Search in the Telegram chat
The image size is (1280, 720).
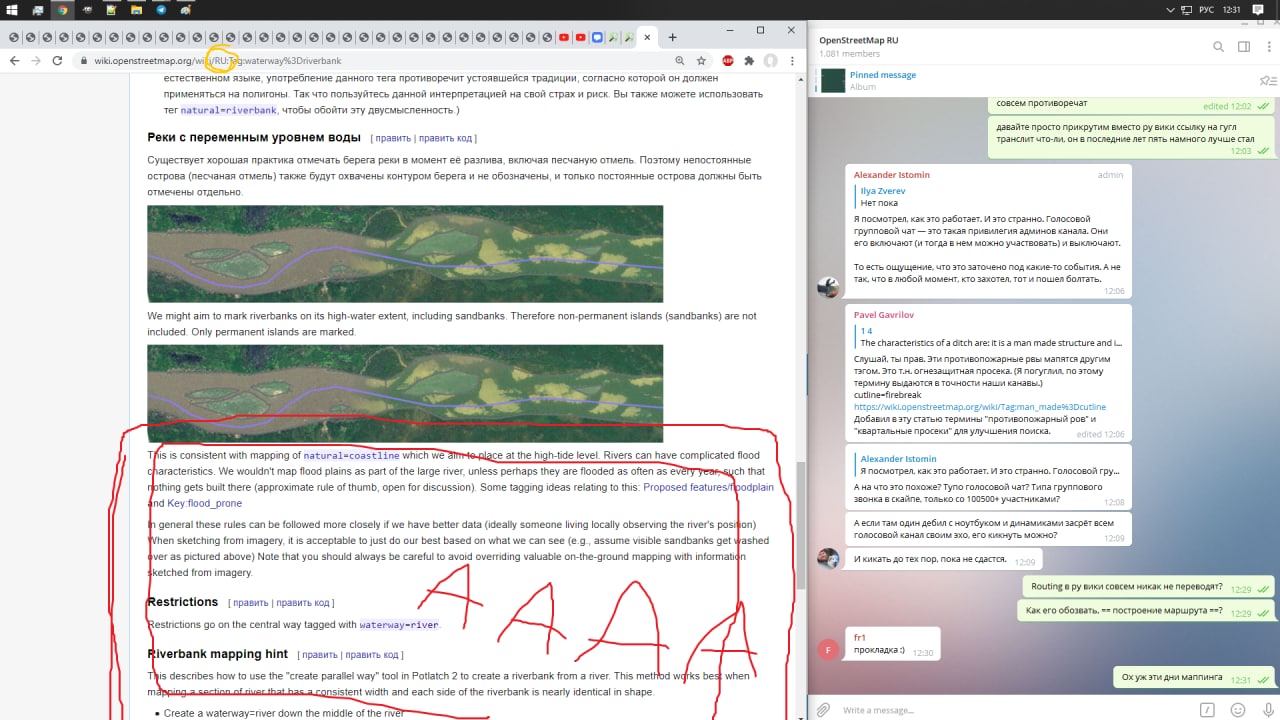point(1218,46)
